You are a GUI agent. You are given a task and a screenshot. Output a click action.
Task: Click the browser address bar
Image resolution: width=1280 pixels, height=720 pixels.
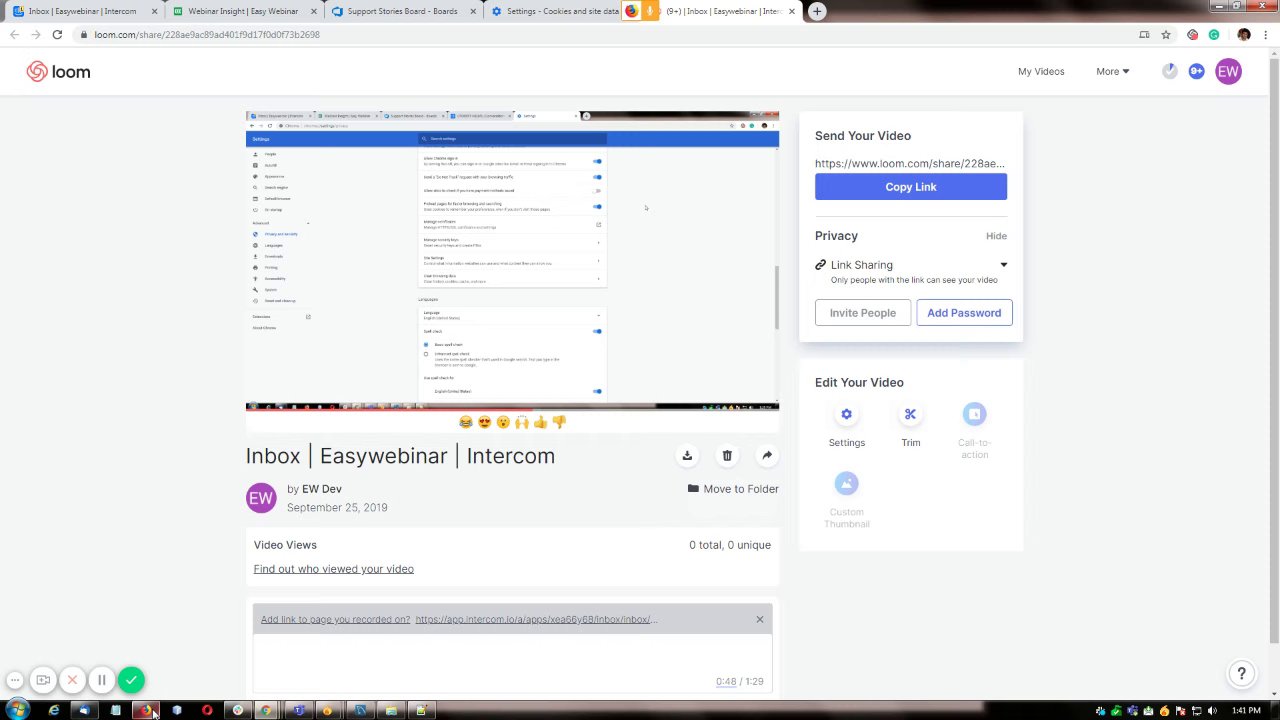pos(600,34)
